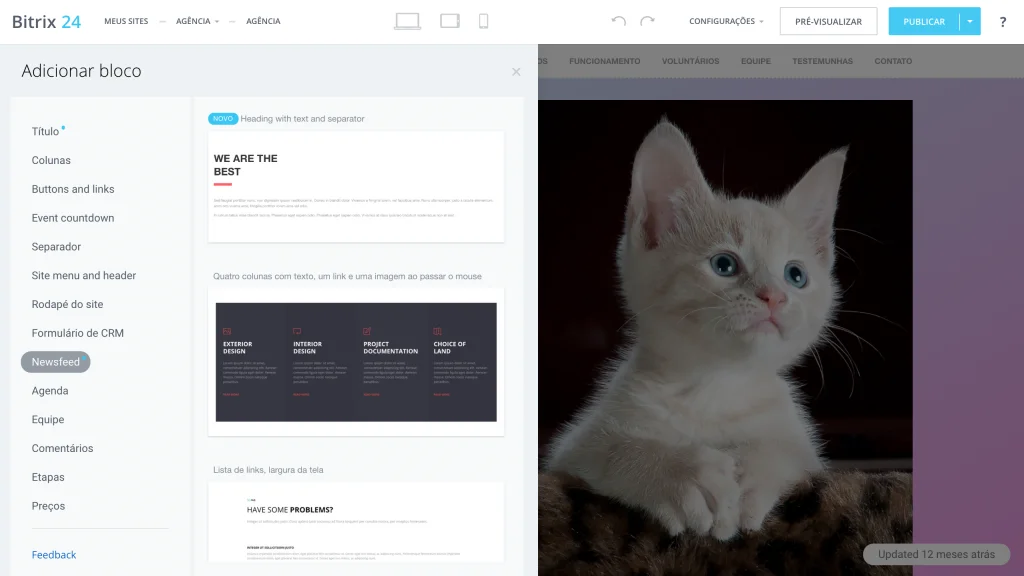1024x576 pixels.
Task: Select the Equipe block category
Action: point(48,419)
